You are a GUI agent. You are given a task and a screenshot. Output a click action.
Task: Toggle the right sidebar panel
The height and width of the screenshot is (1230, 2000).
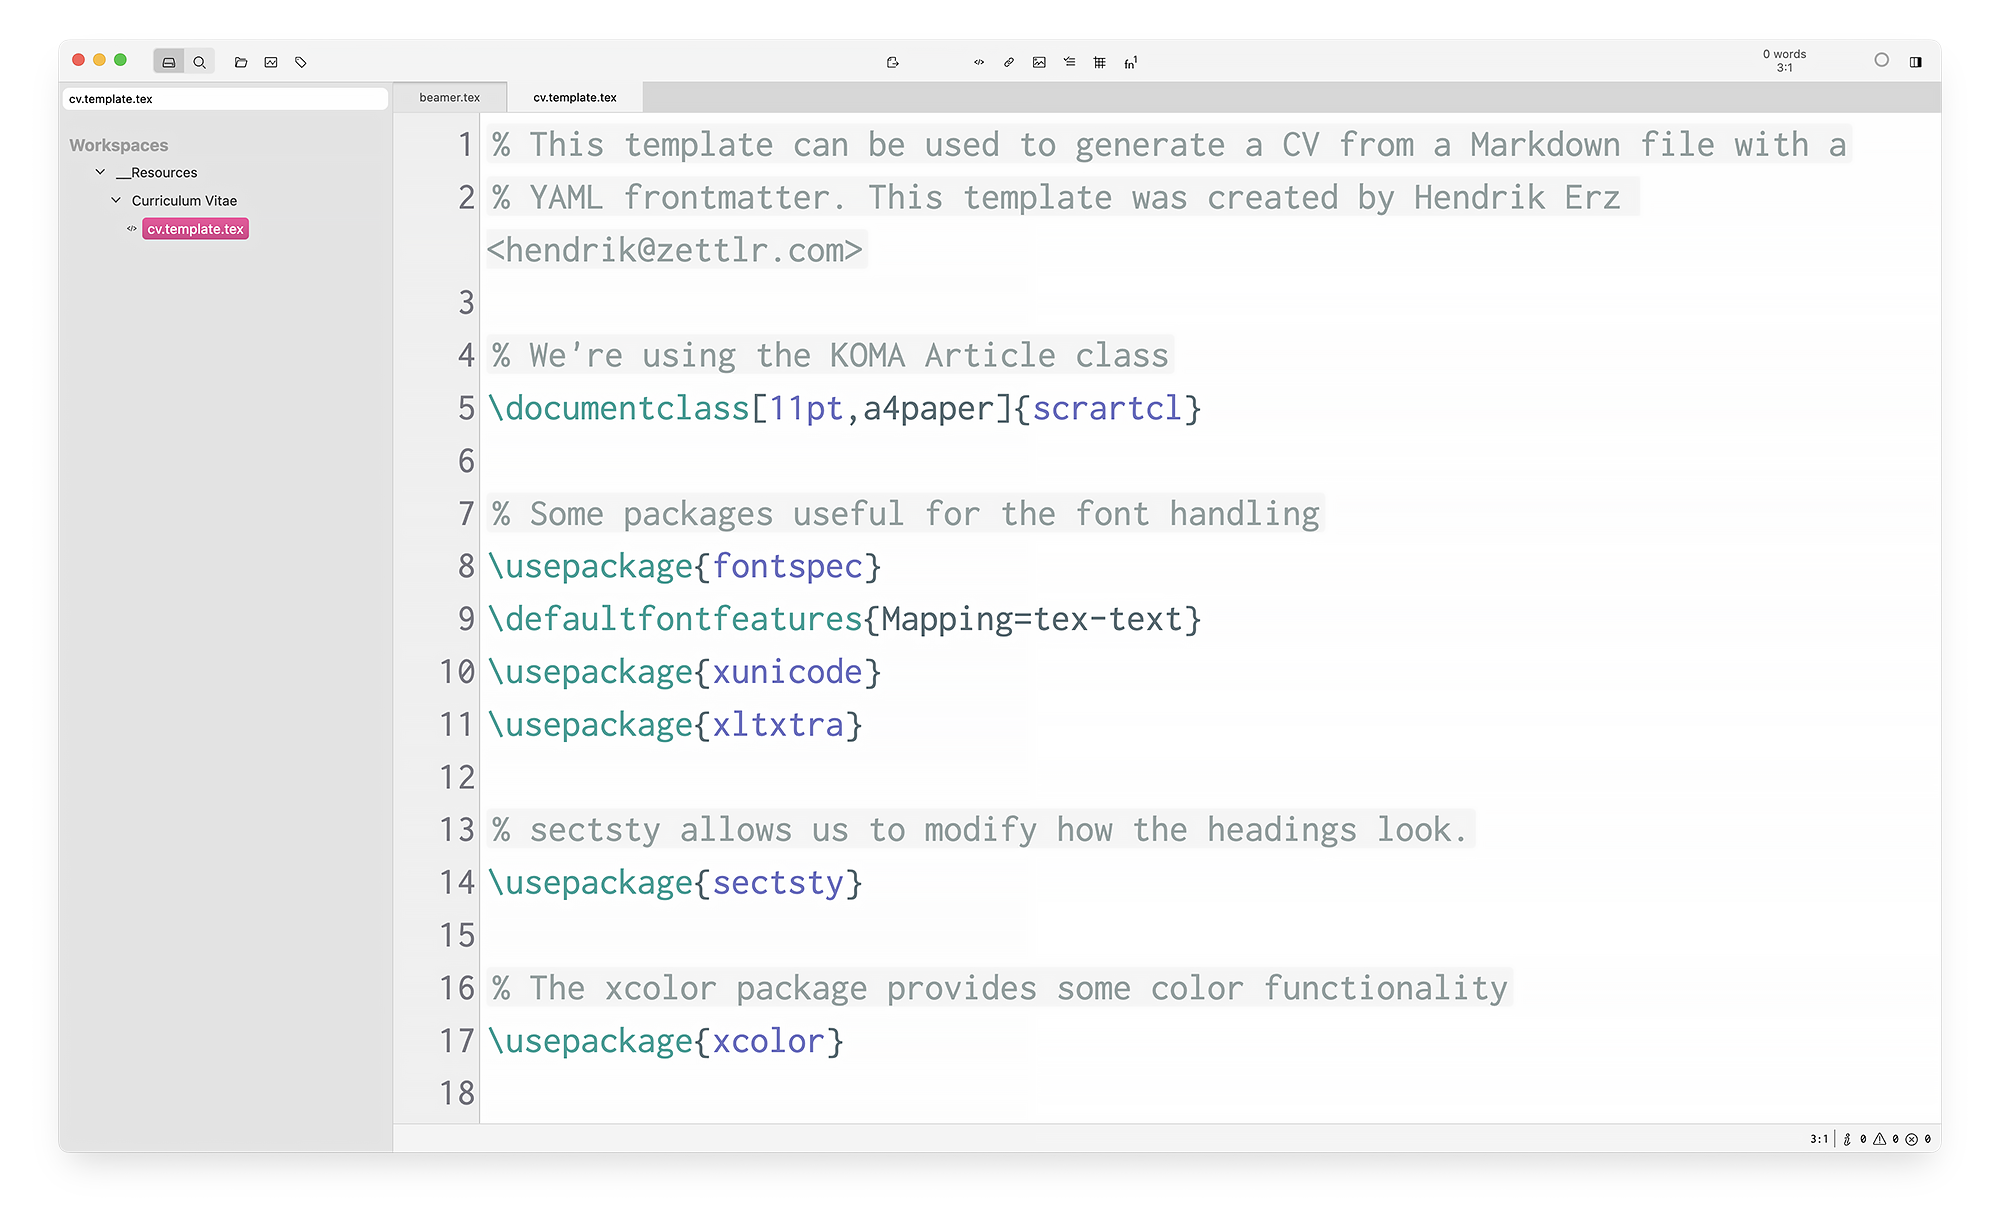click(1915, 62)
